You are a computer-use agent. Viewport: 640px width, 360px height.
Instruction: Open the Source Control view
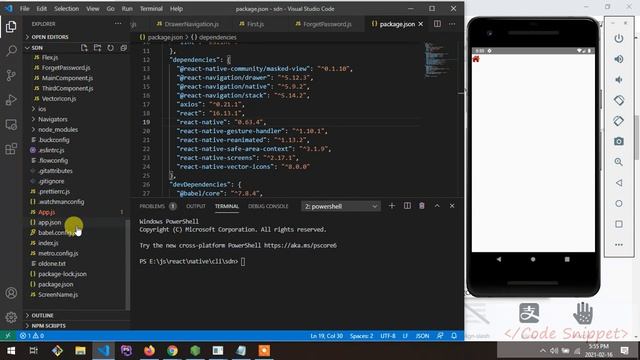pyautogui.click(x=11, y=75)
